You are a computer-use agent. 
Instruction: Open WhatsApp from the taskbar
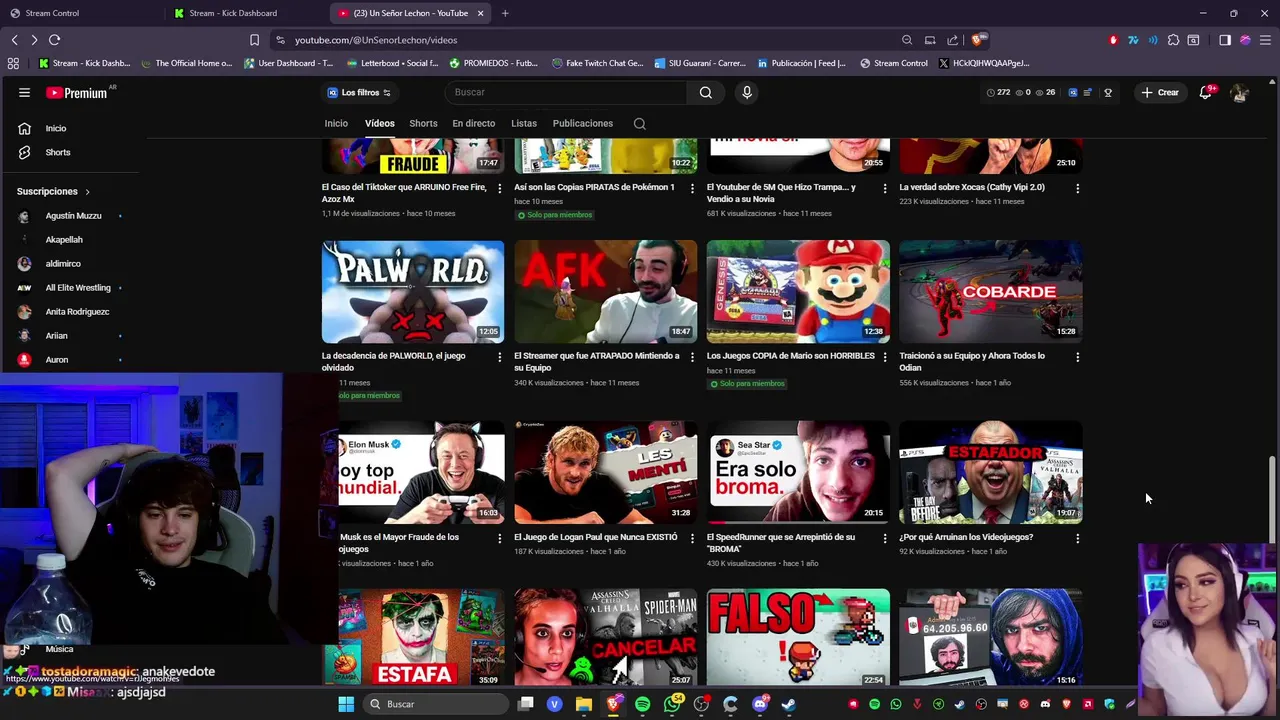click(672, 704)
